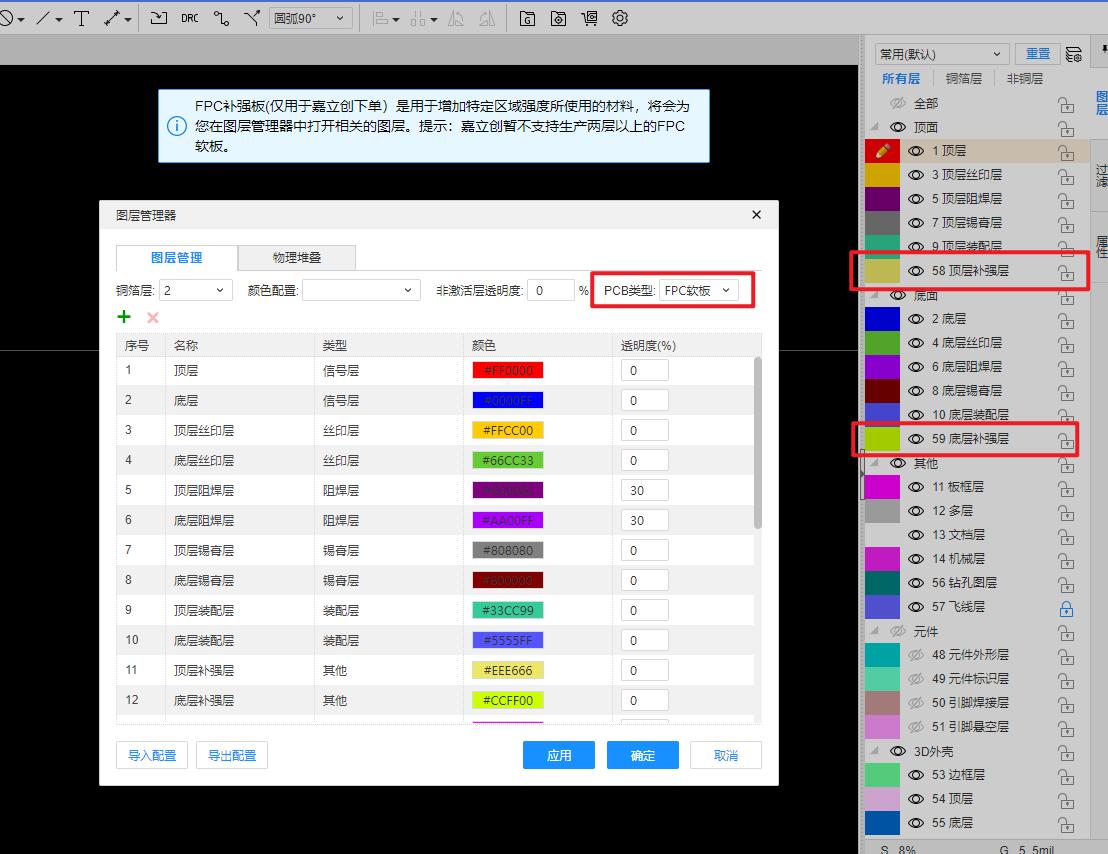Click the 导入配置 button
This screenshot has width=1108, height=854.
point(152,755)
